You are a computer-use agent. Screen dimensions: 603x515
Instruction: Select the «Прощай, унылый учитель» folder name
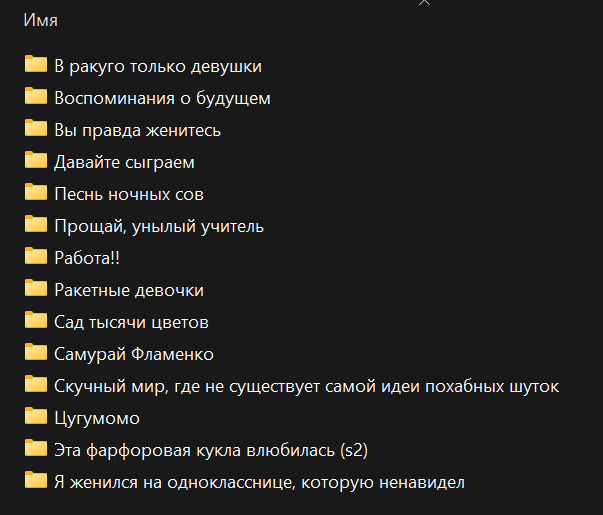pyautogui.click(x=159, y=226)
